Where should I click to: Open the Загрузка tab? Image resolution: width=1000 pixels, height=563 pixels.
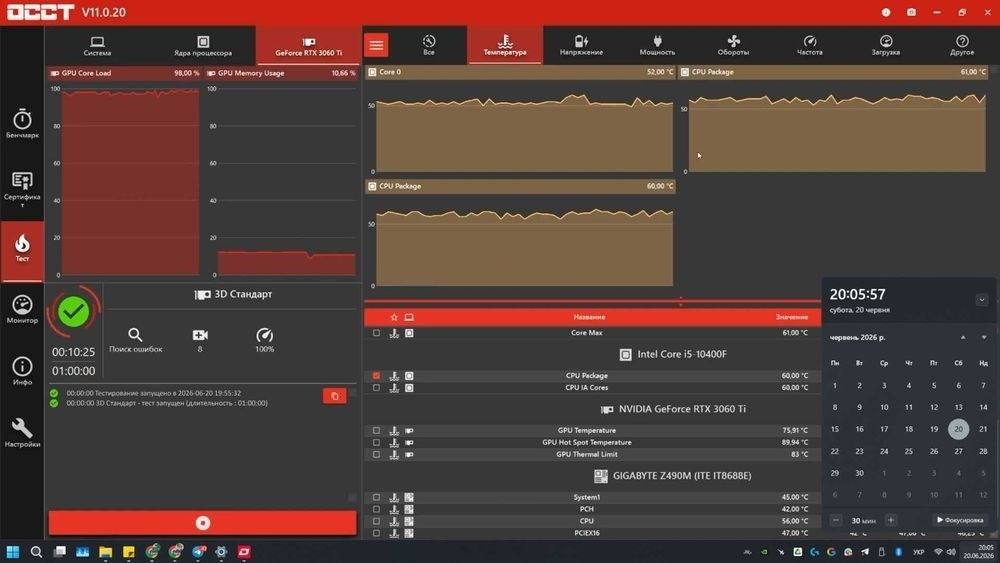885,45
